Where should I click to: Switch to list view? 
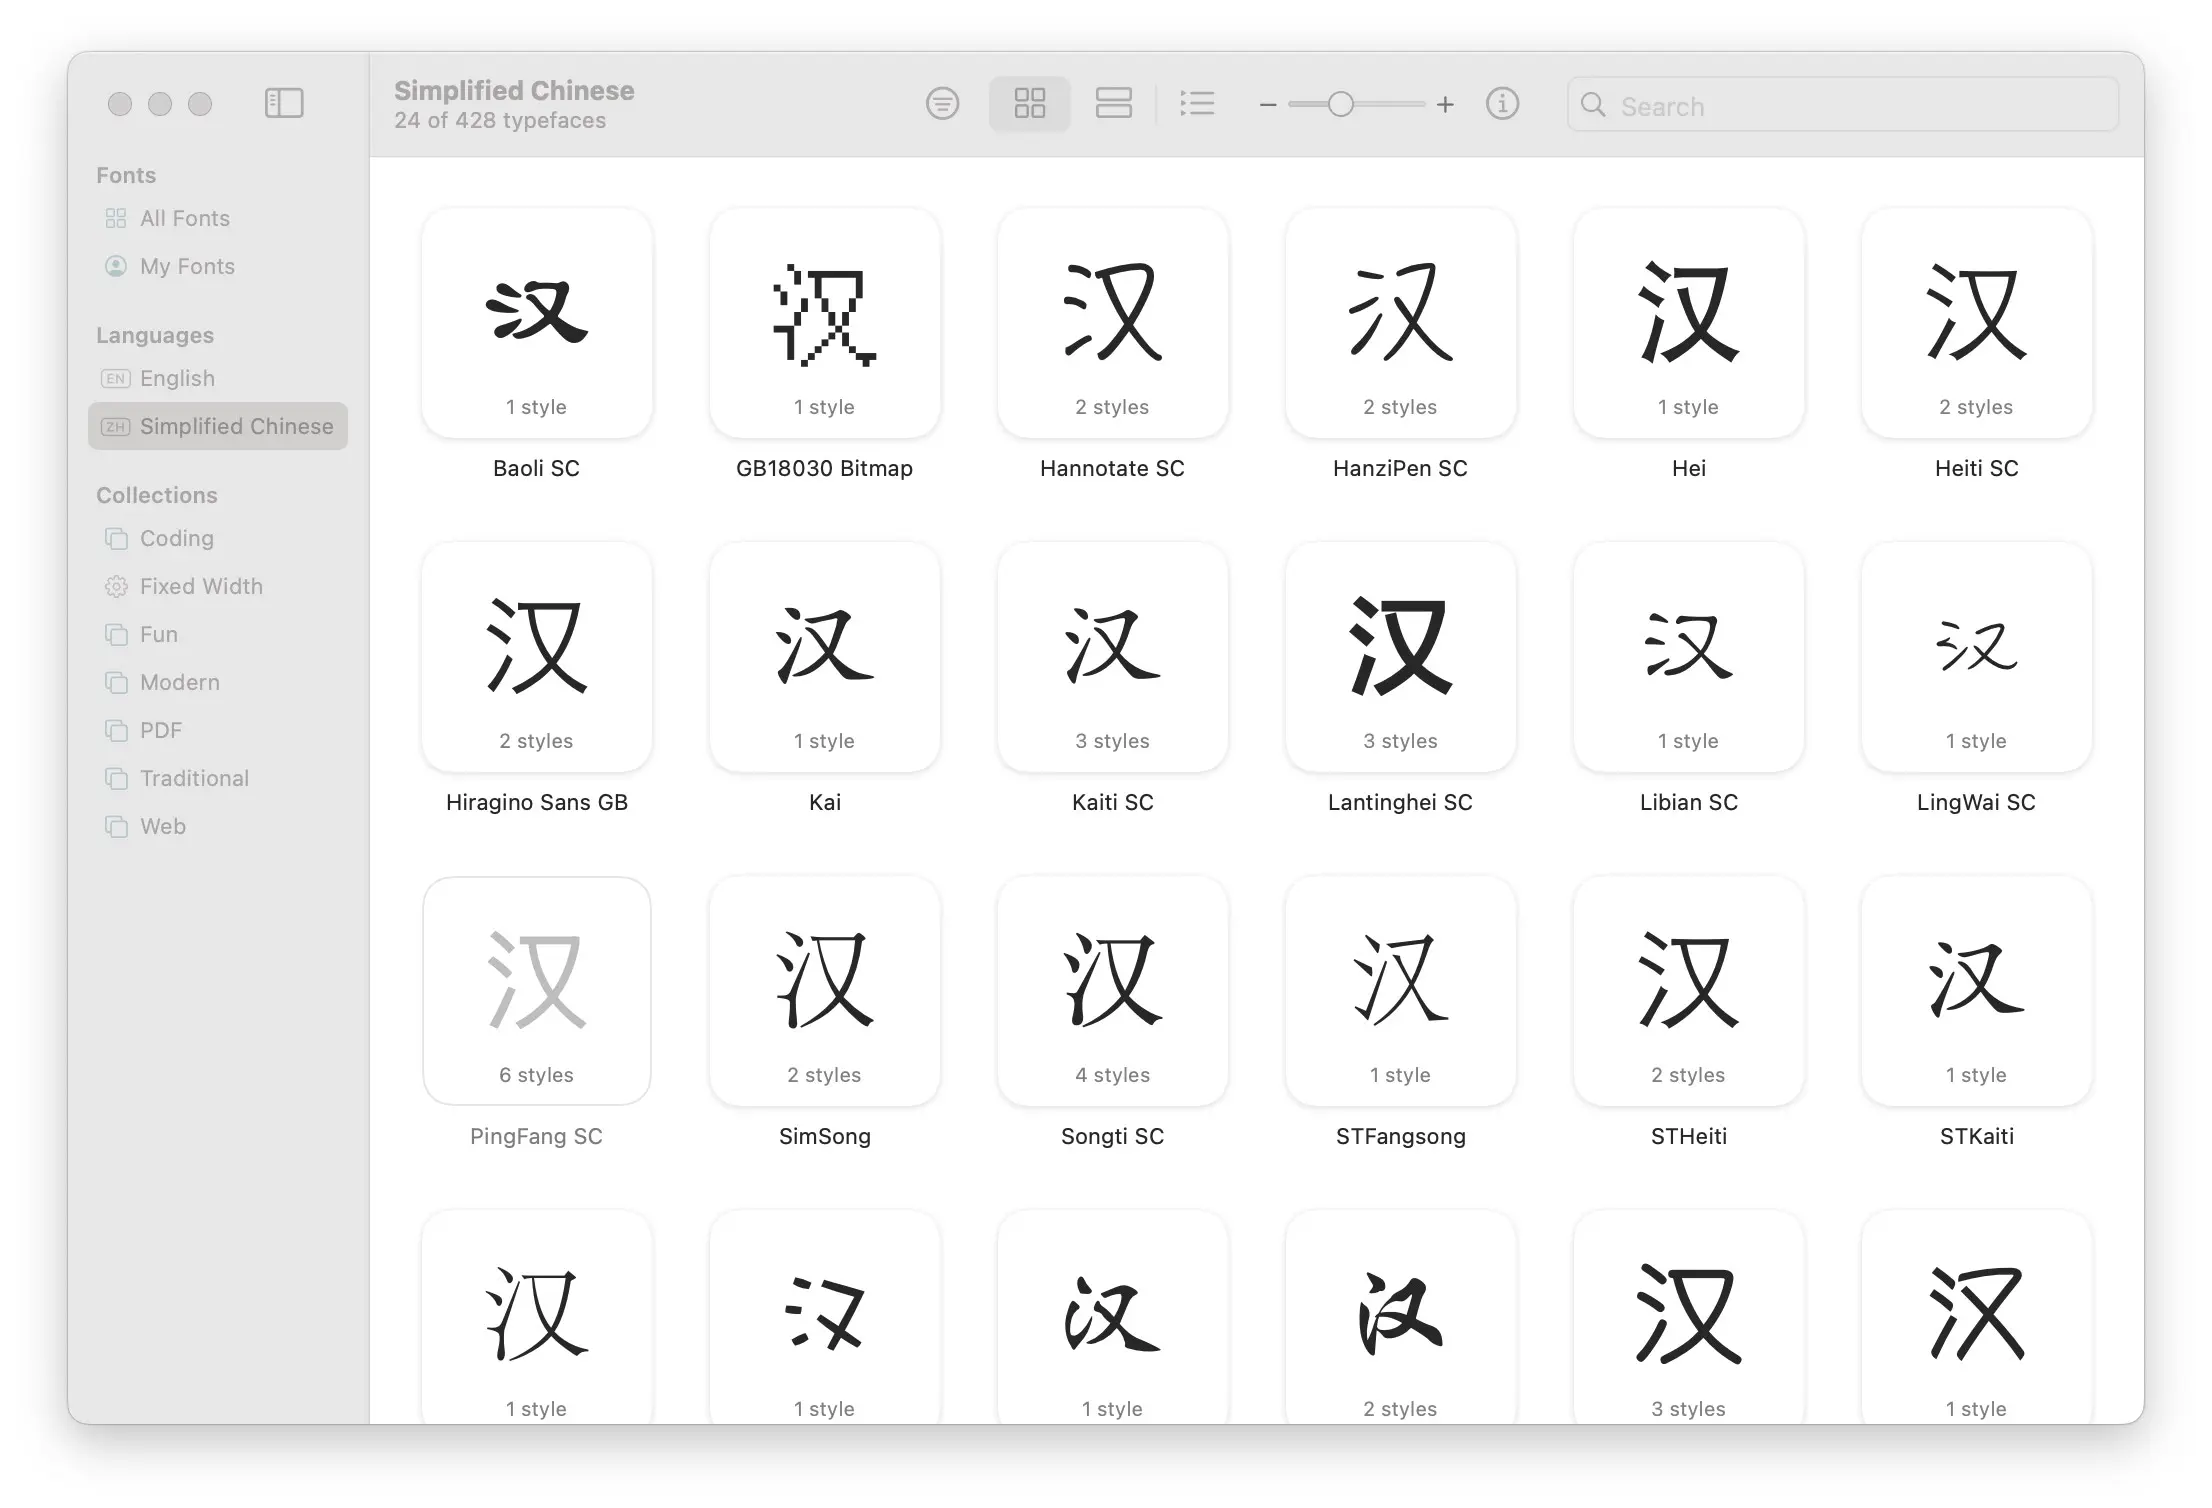coord(1197,103)
